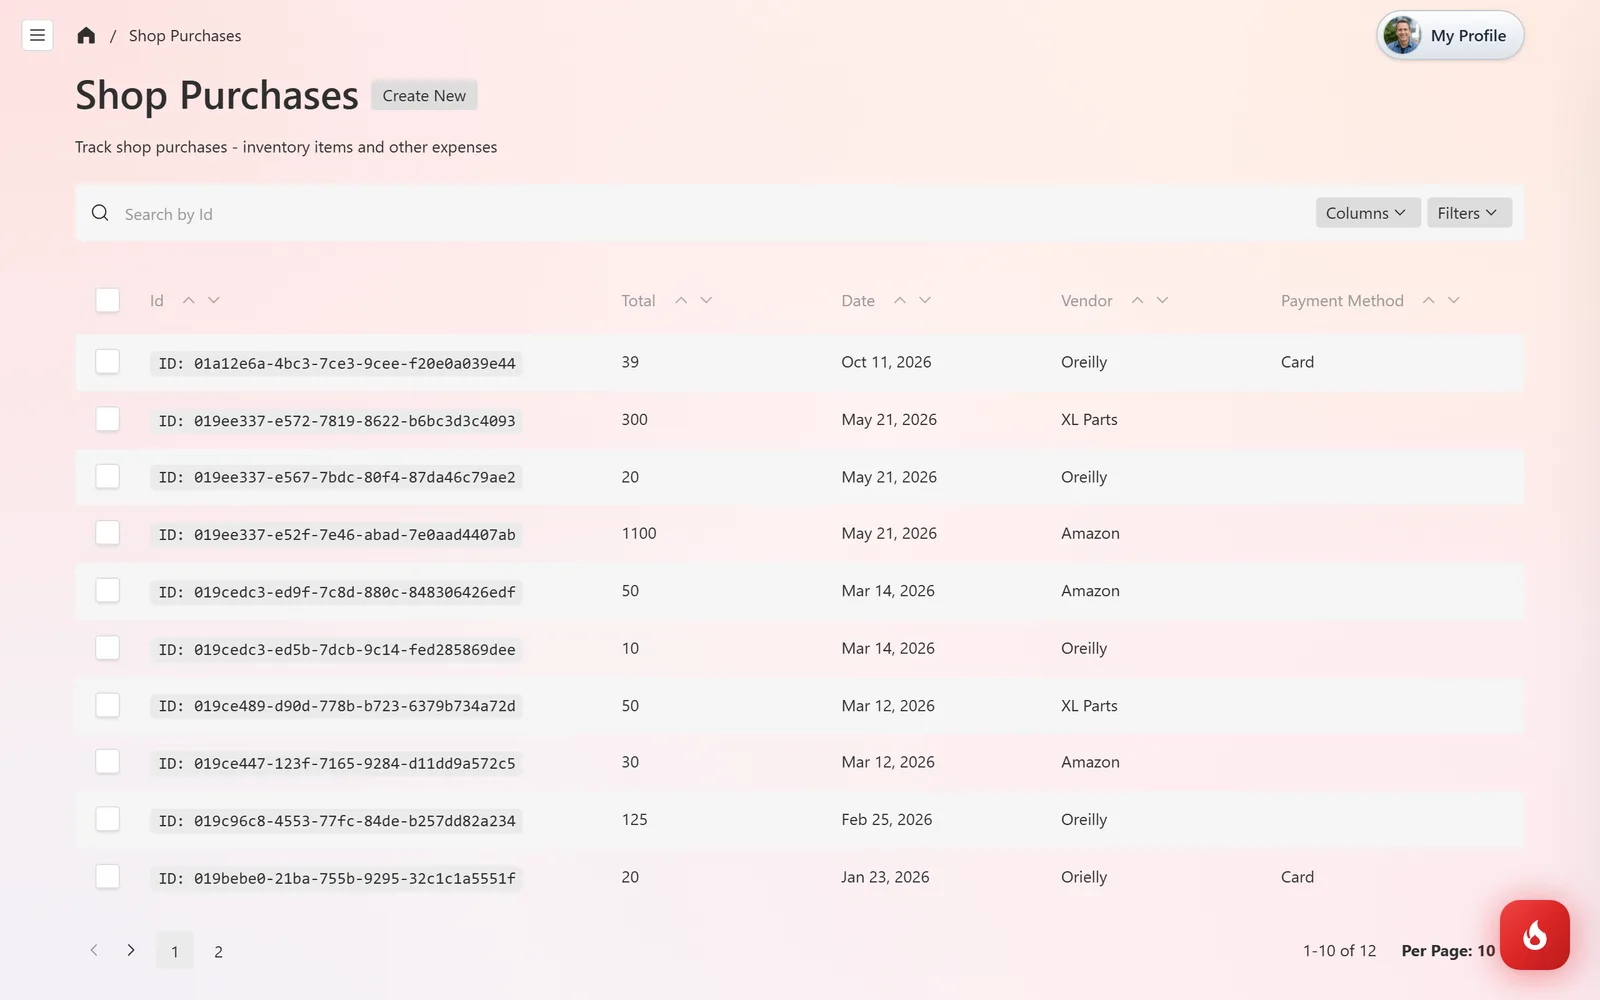This screenshot has height=1000, width=1600.
Task: Sort Vendor column descending arrow
Action: point(1162,300)
